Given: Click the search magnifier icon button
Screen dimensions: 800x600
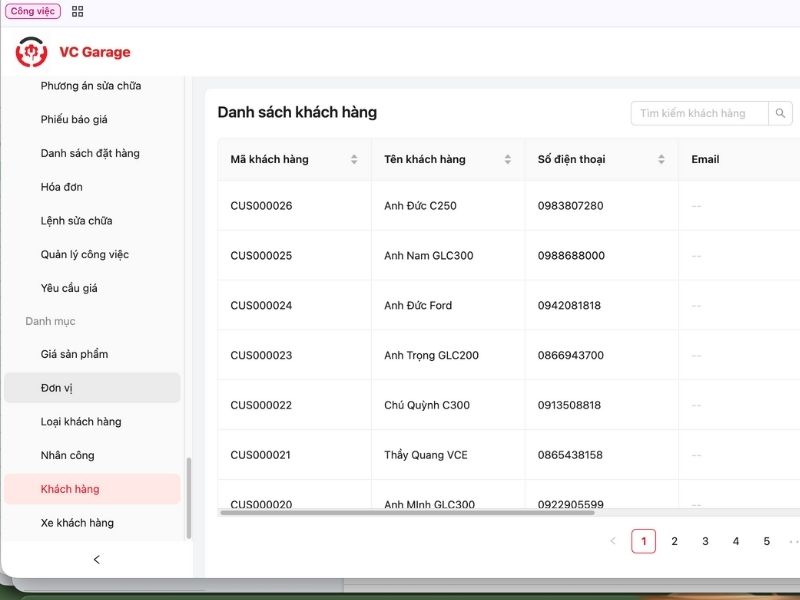Looking at the screenshot, I should pyautogui.click(x=780, y=113).
